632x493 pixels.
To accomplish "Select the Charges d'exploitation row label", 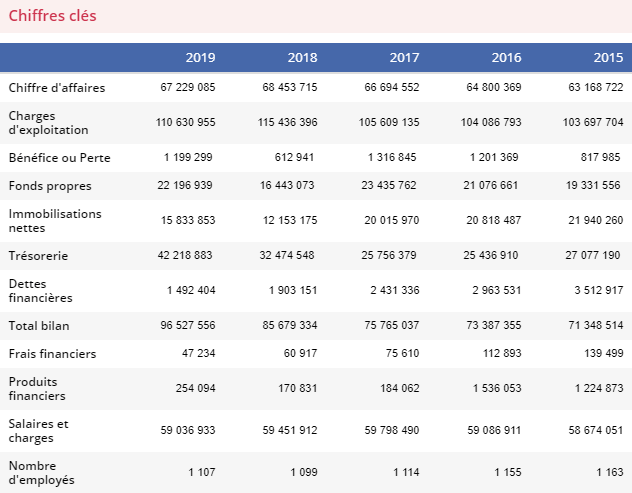I will pyautogui.click(x=48, y=123).
